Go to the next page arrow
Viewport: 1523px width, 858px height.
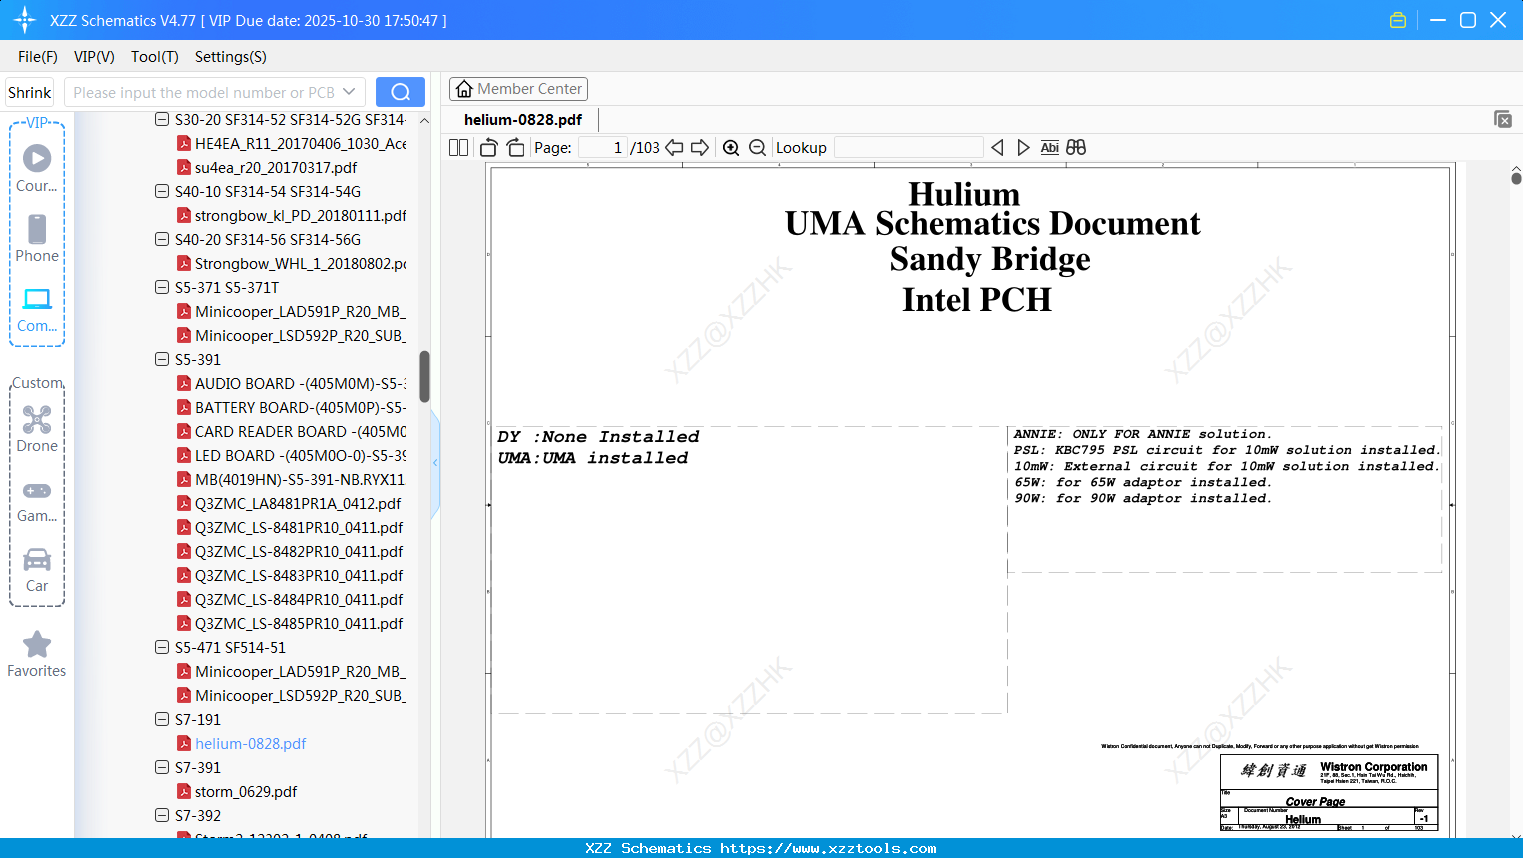[x=700, y=147]
